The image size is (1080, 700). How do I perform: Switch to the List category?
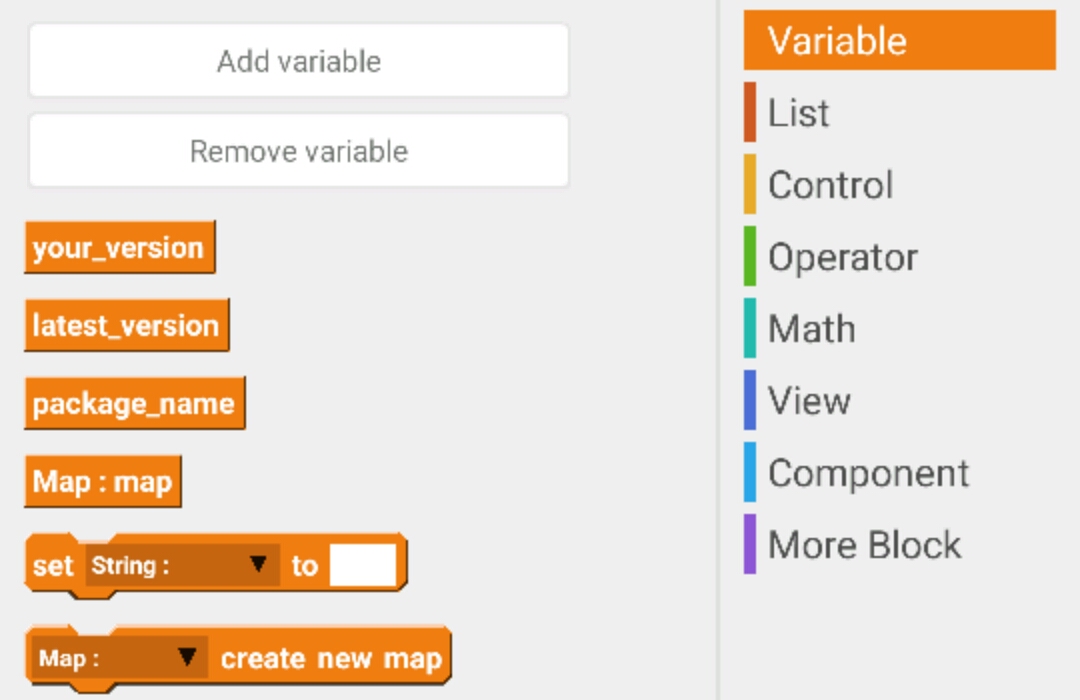click(x=799, y=113)
